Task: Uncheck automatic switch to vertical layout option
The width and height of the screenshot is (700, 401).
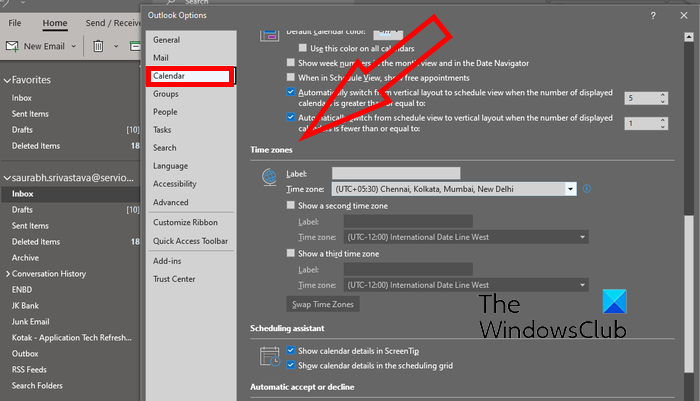Action: 291,117
